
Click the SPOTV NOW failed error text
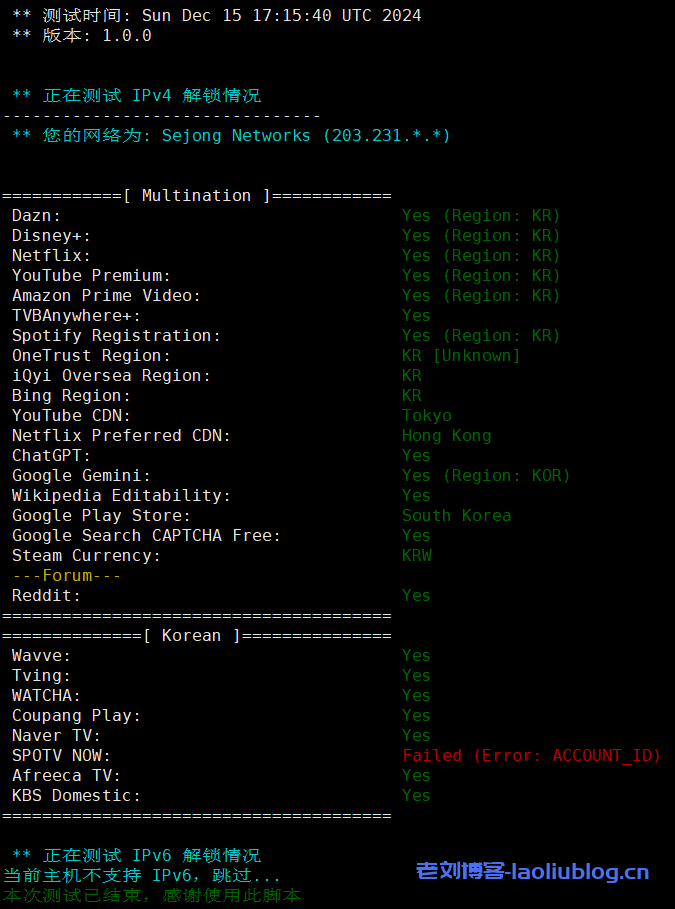pos(531,756)
